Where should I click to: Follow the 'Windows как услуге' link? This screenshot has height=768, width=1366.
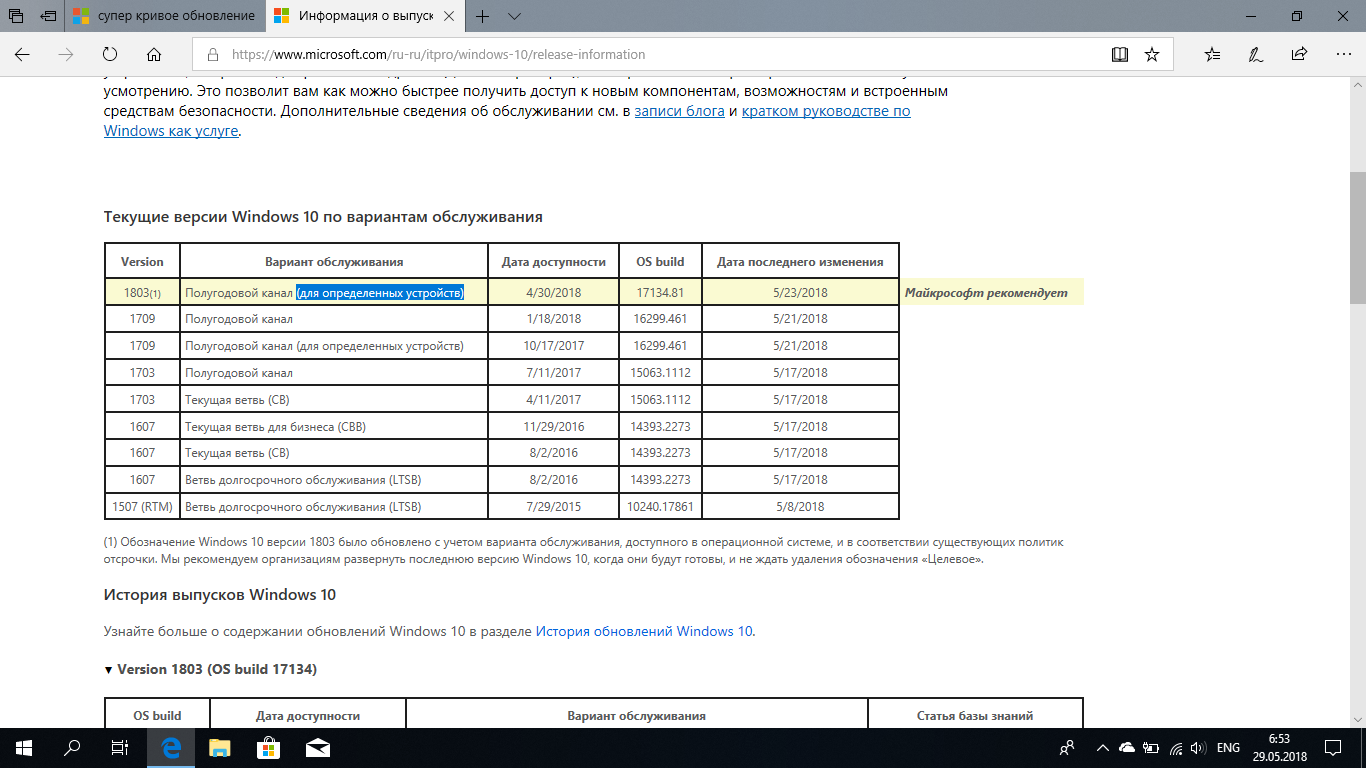pos(171,131)
